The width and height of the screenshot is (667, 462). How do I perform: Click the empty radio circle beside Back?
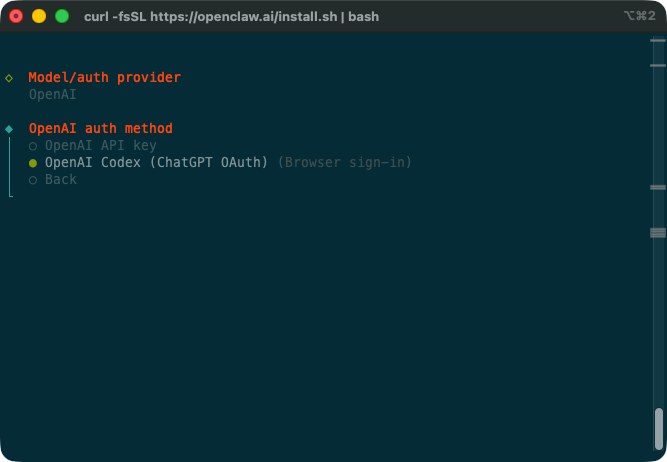tap(33, 180)
